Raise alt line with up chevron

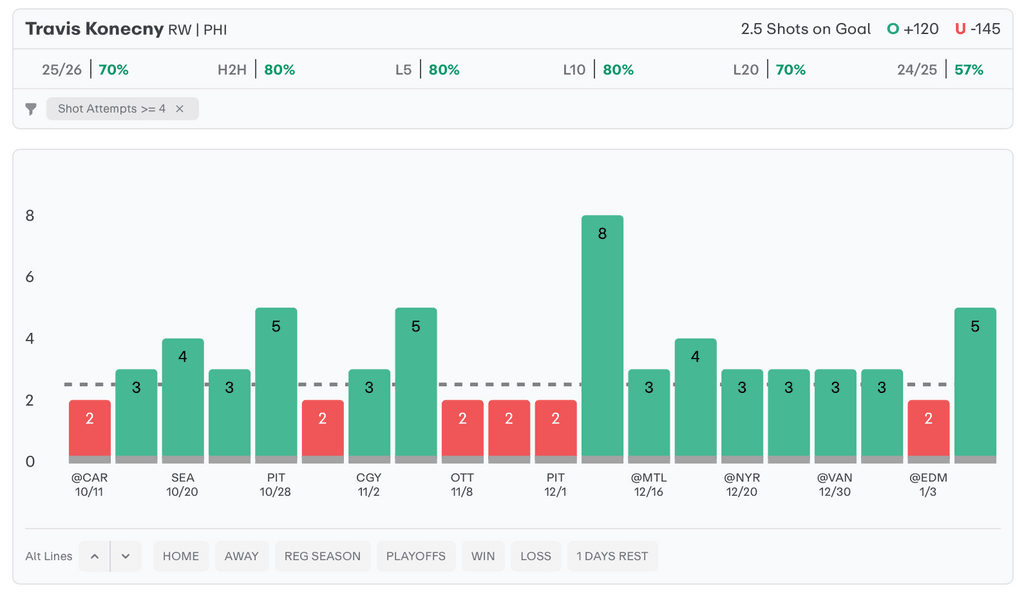pyautogui.click(x=94, y=556)
